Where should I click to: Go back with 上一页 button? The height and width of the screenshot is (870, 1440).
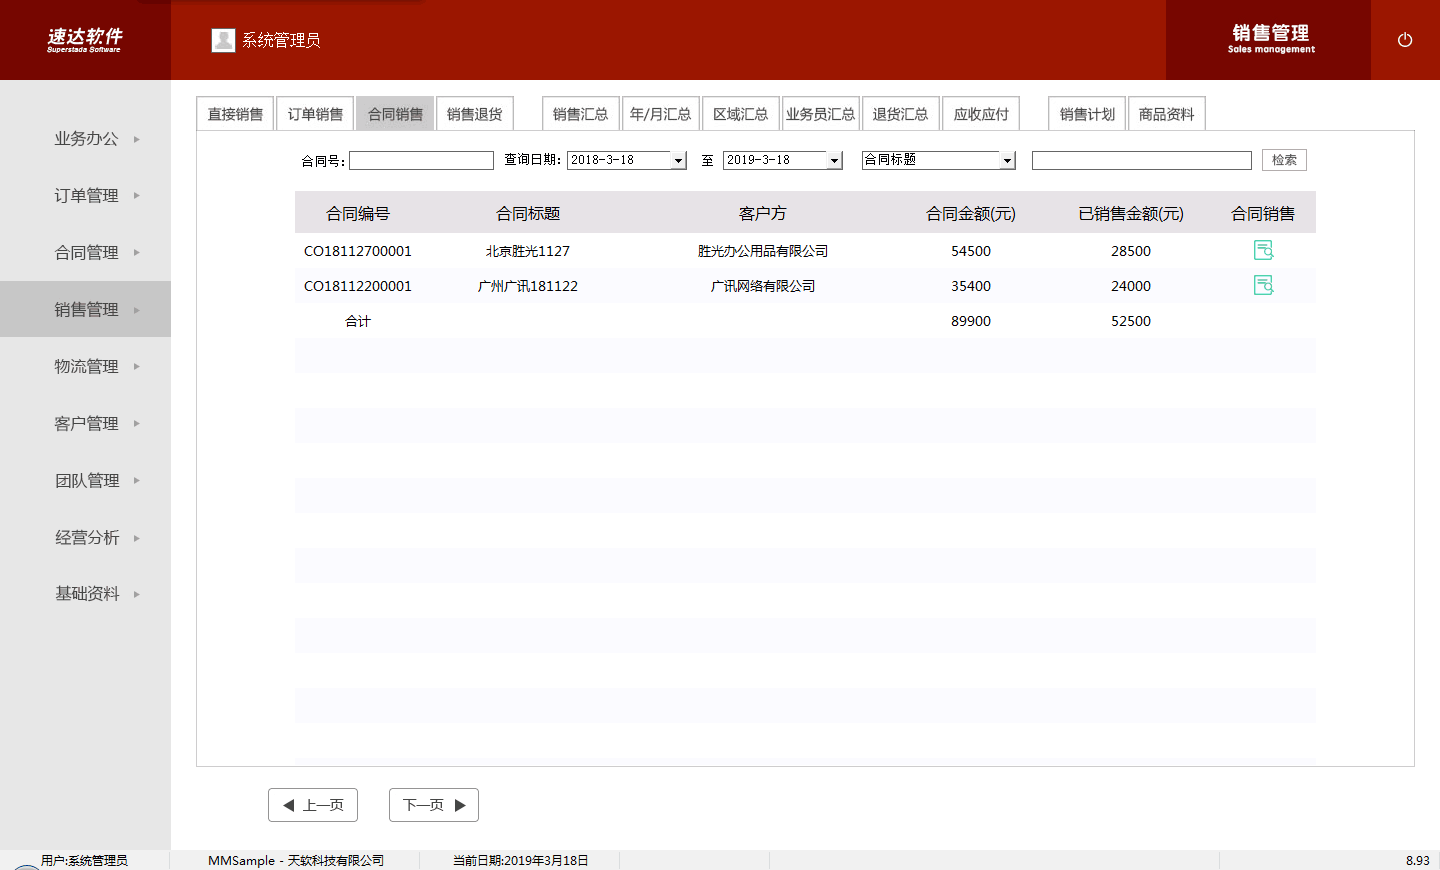[313, 805]
